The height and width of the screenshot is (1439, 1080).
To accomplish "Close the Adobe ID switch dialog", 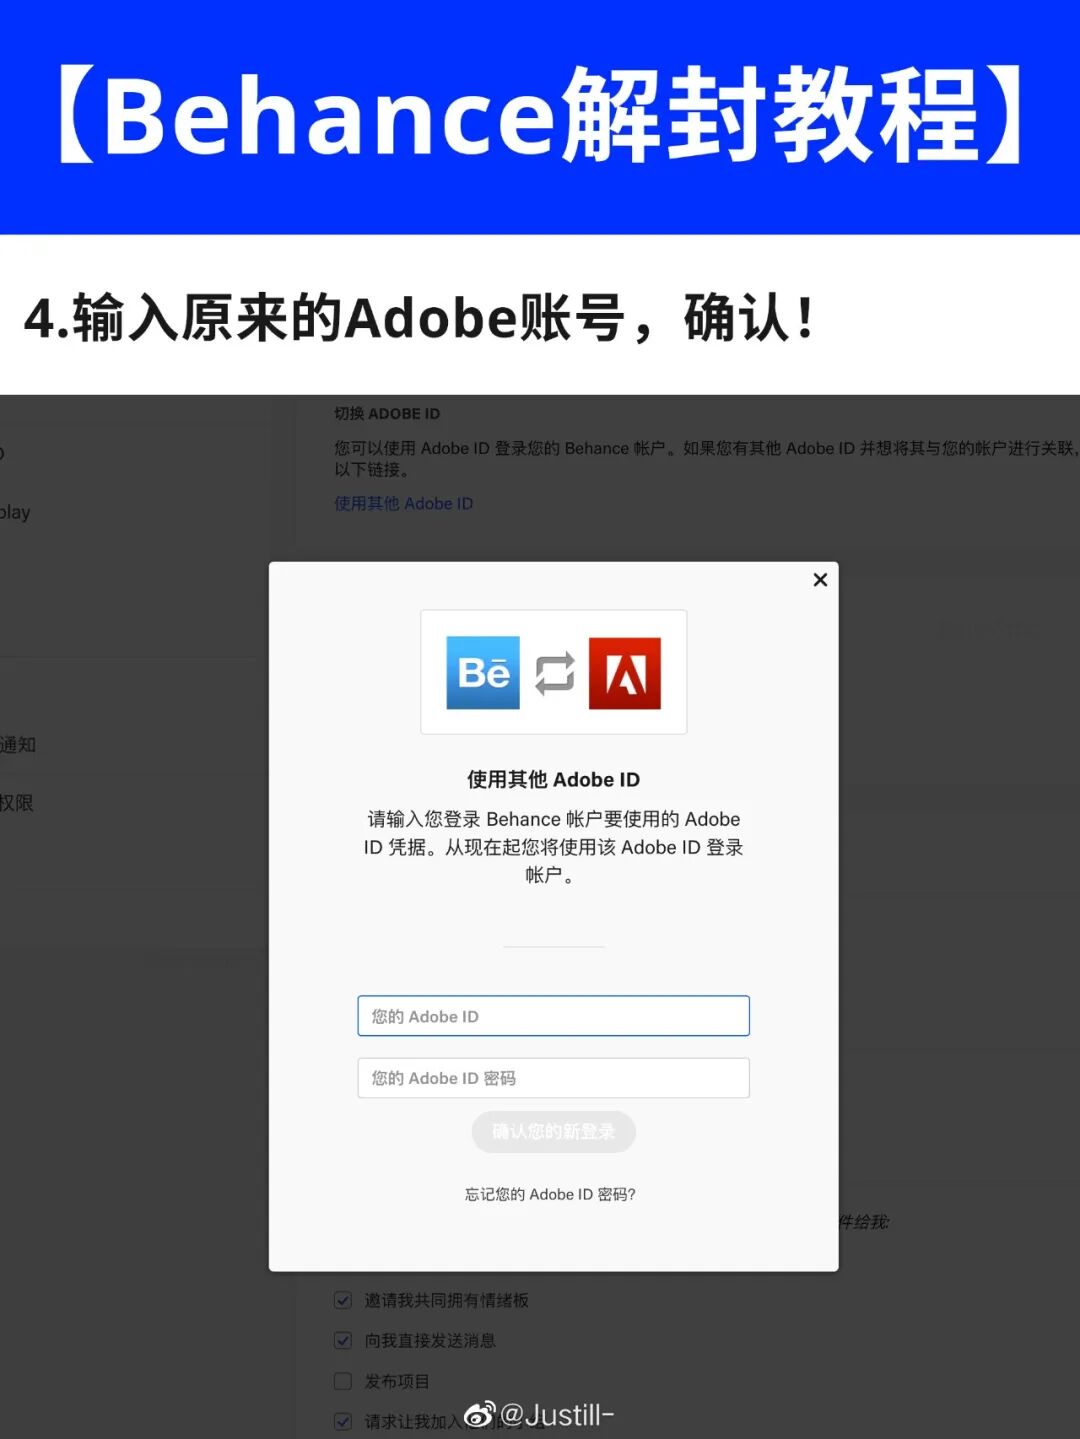I will 820,580.
